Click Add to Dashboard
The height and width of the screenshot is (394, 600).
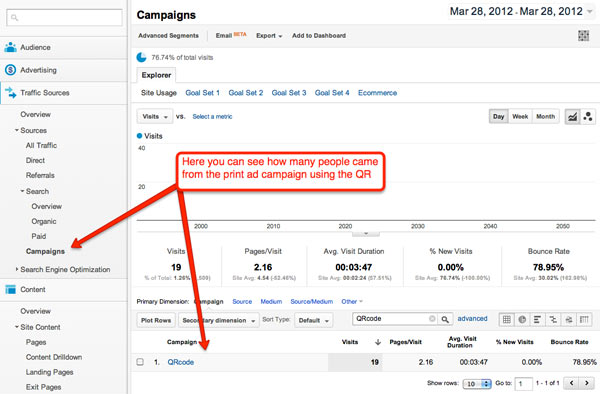click(x=319, y=36)
